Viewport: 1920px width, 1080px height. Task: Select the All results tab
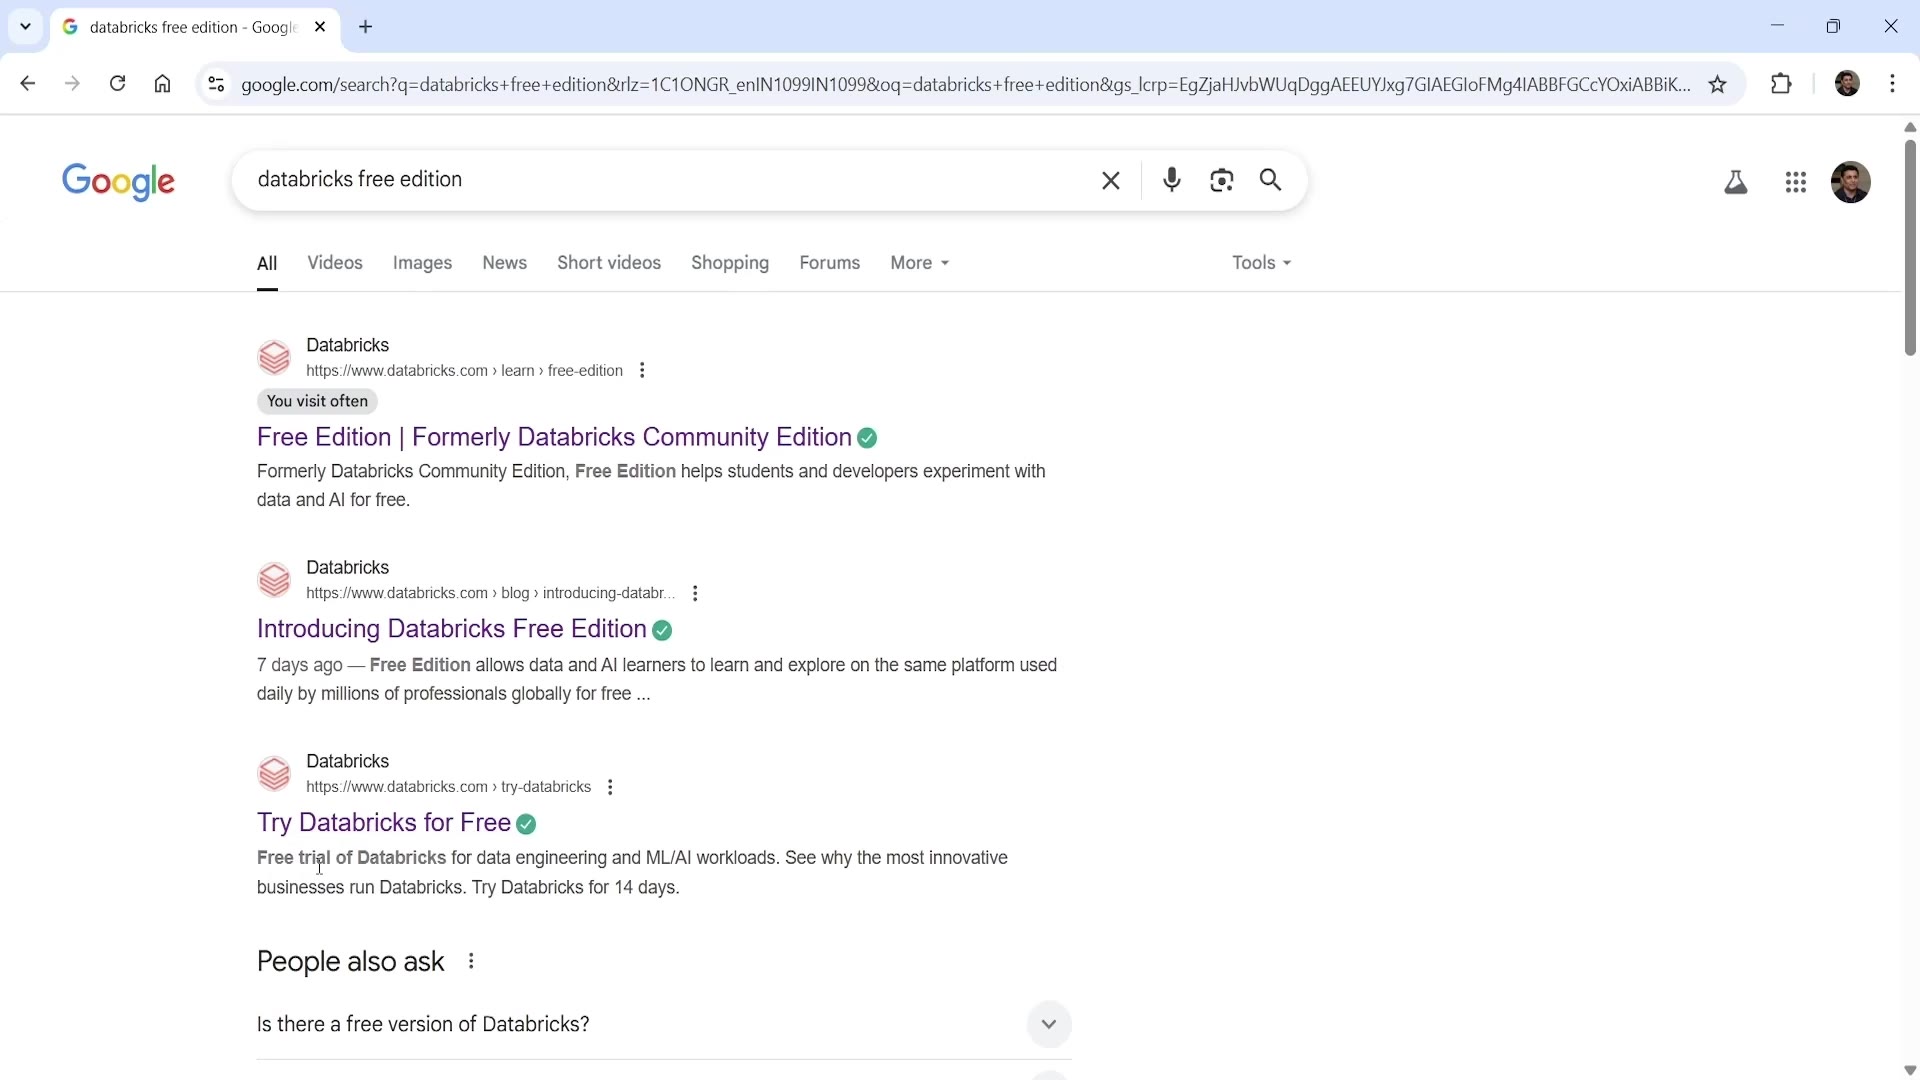267,265
